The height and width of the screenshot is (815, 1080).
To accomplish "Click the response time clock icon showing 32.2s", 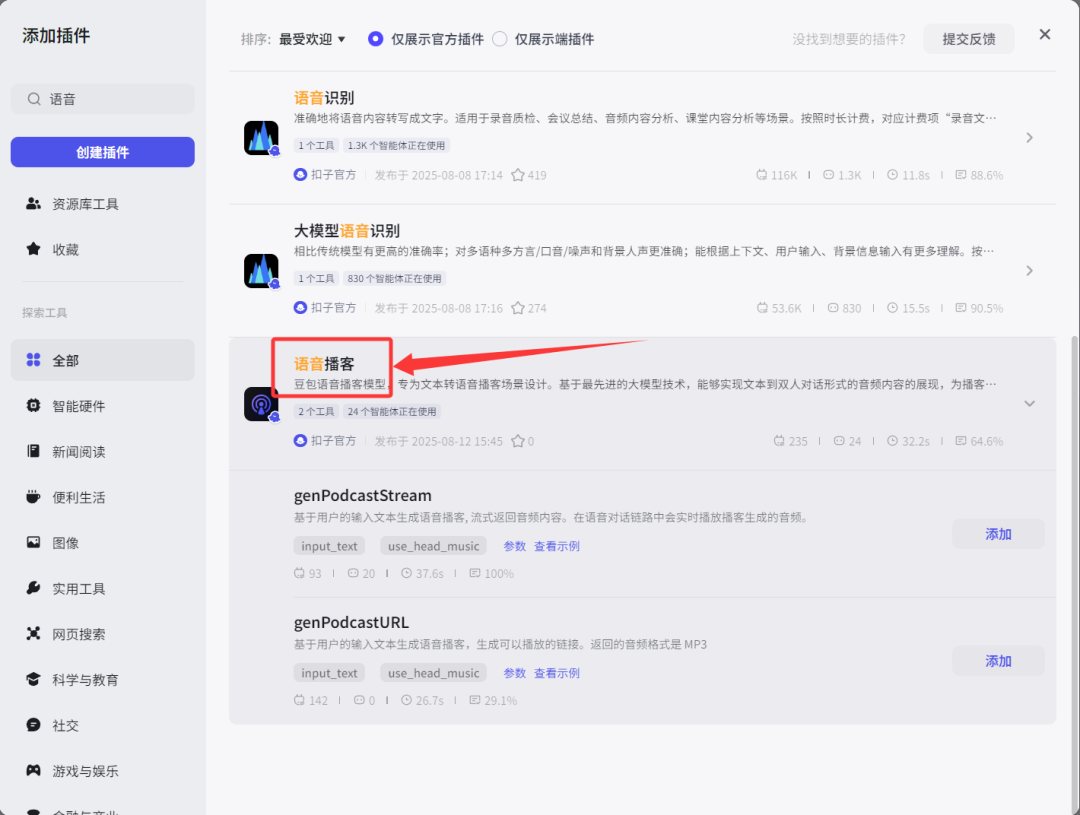I will pos(893,441).
